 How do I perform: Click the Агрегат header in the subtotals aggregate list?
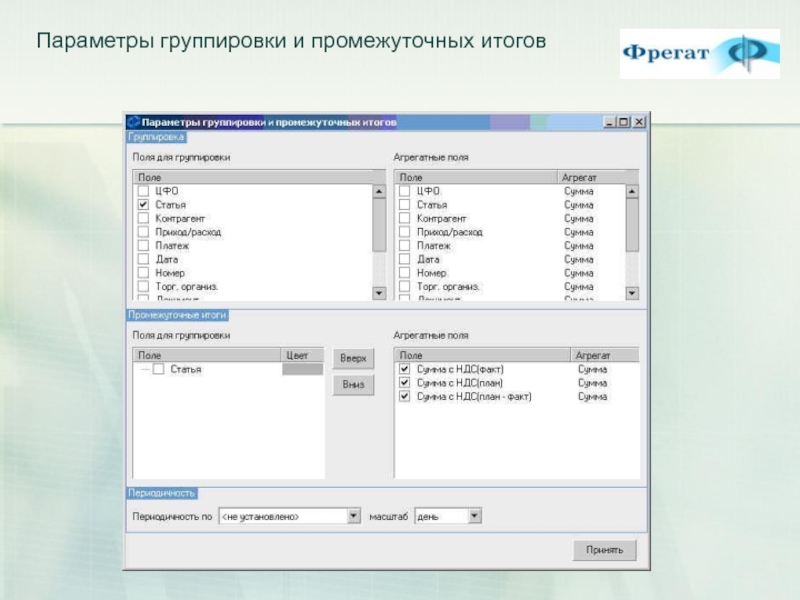click(x=605, y=356)
